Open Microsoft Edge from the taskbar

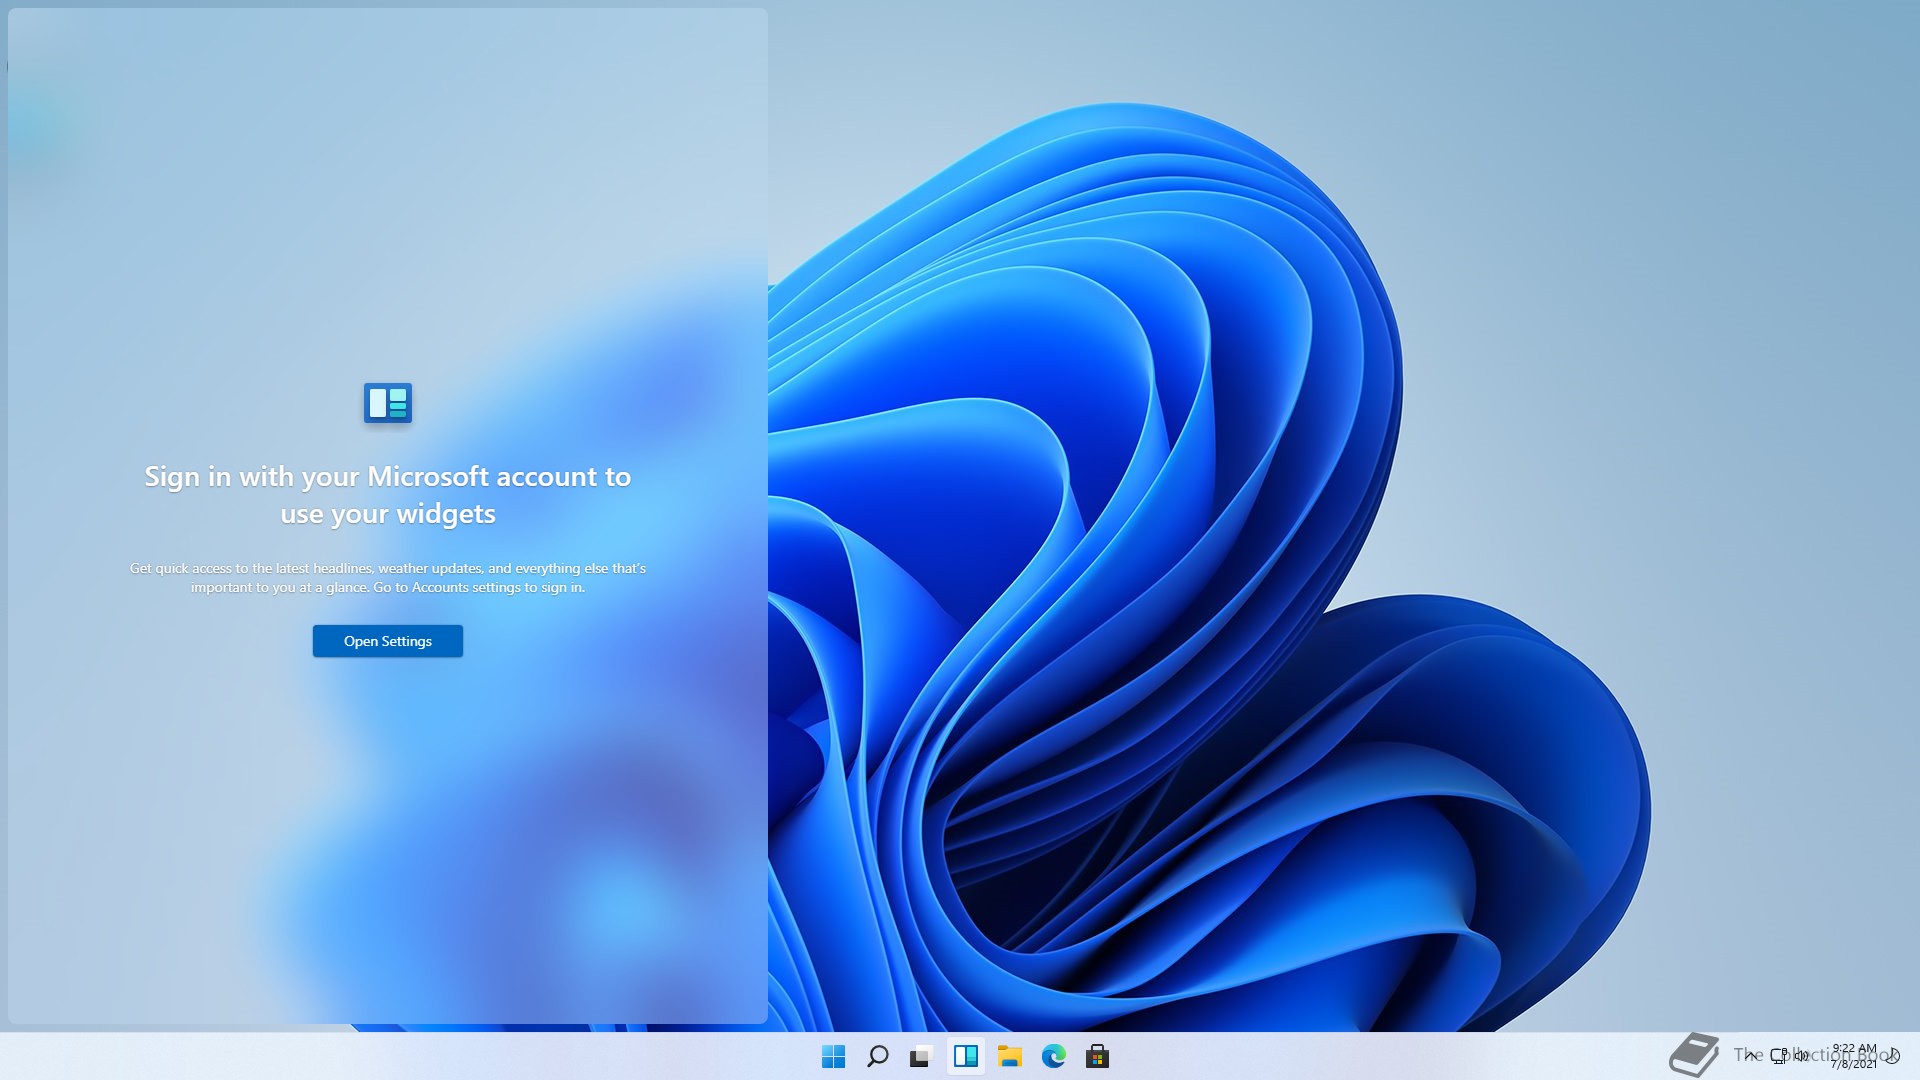[x=1053, y=1056]
